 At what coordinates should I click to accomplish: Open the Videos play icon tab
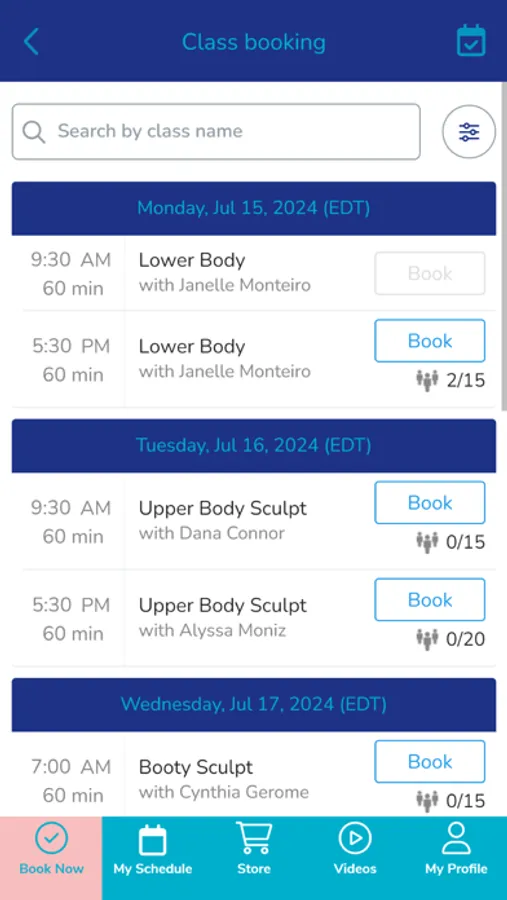point(355,849)
